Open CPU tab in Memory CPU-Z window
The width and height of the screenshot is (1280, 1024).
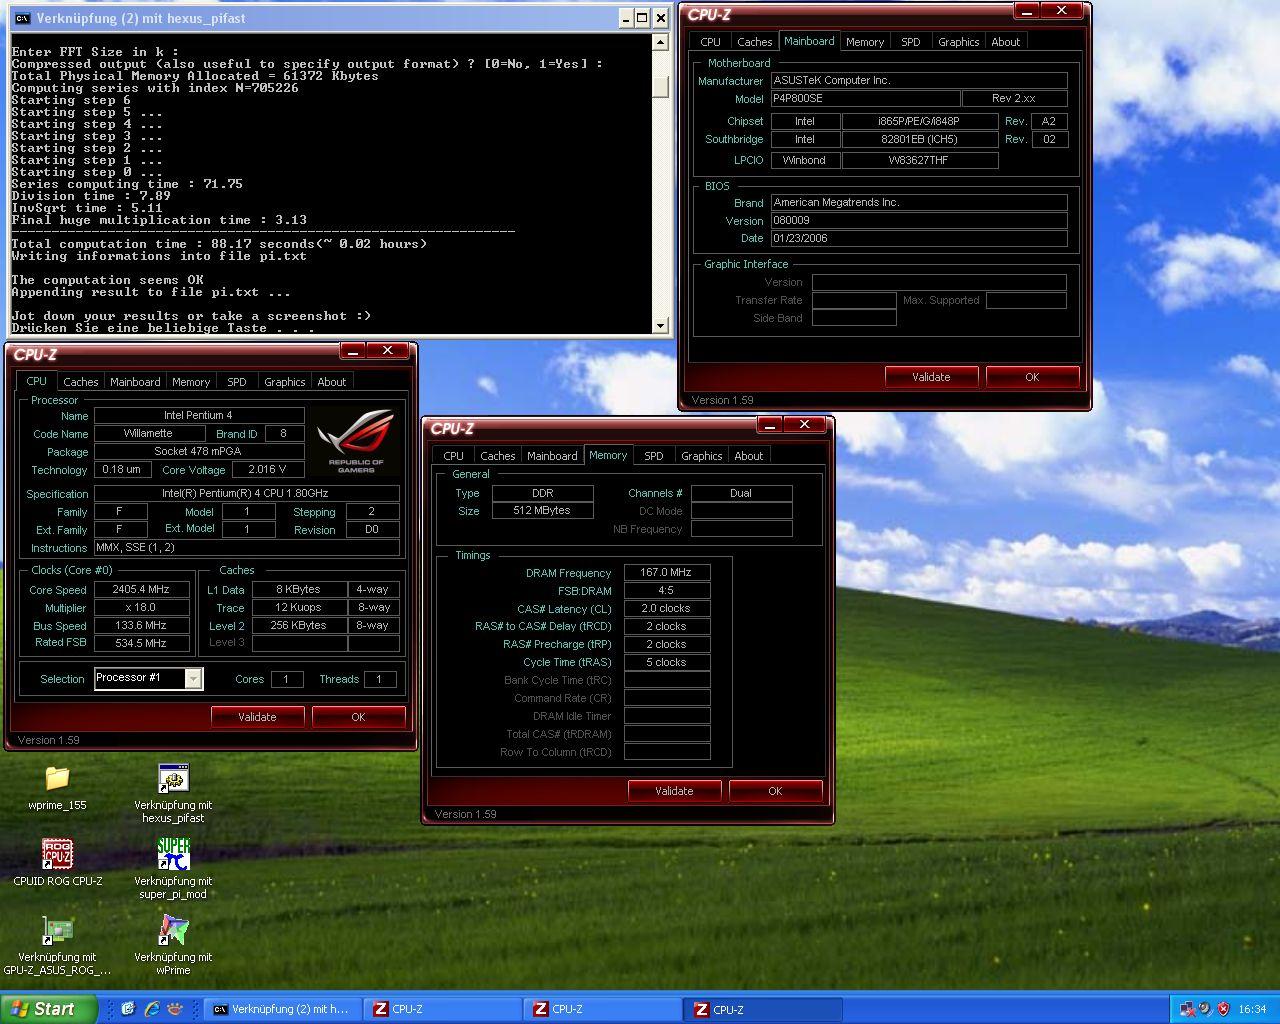pos(453,456)
